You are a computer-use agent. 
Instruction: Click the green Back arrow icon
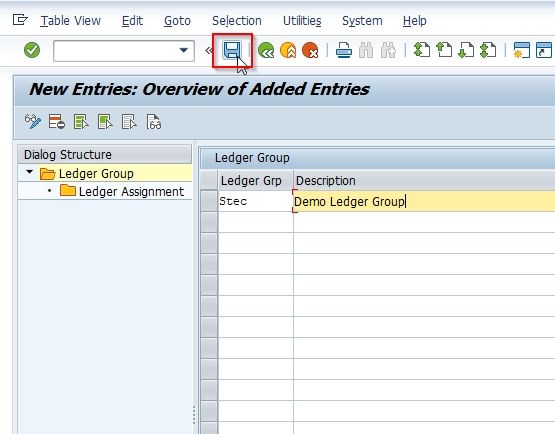[x=266, y=50]
